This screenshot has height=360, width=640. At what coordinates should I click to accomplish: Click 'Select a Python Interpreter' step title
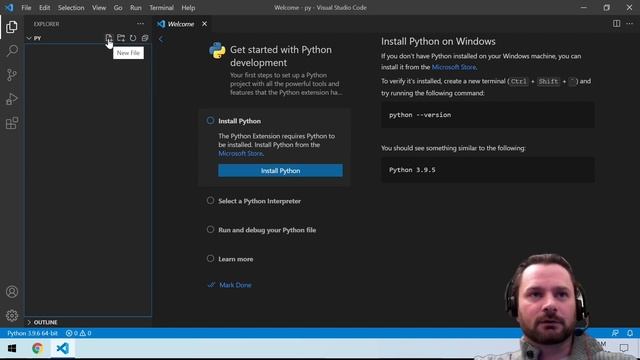pyautogui.click(x=260, y=201)
